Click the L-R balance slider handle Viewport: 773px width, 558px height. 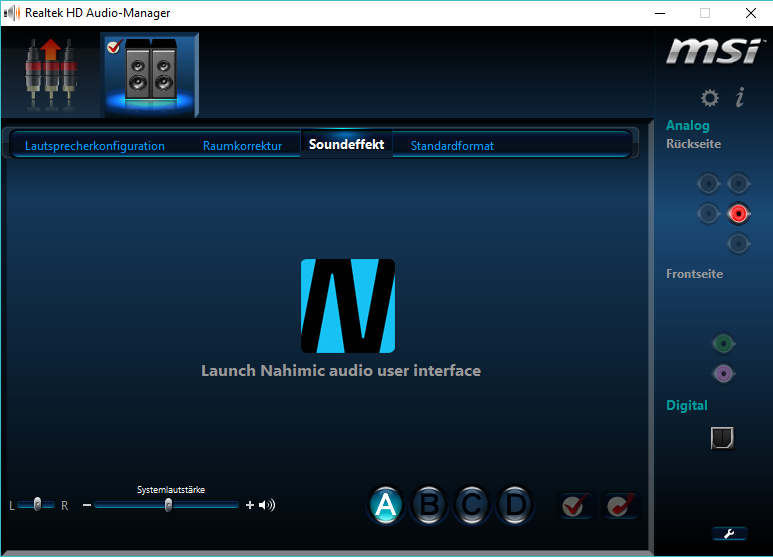click(x=37, y=504)
